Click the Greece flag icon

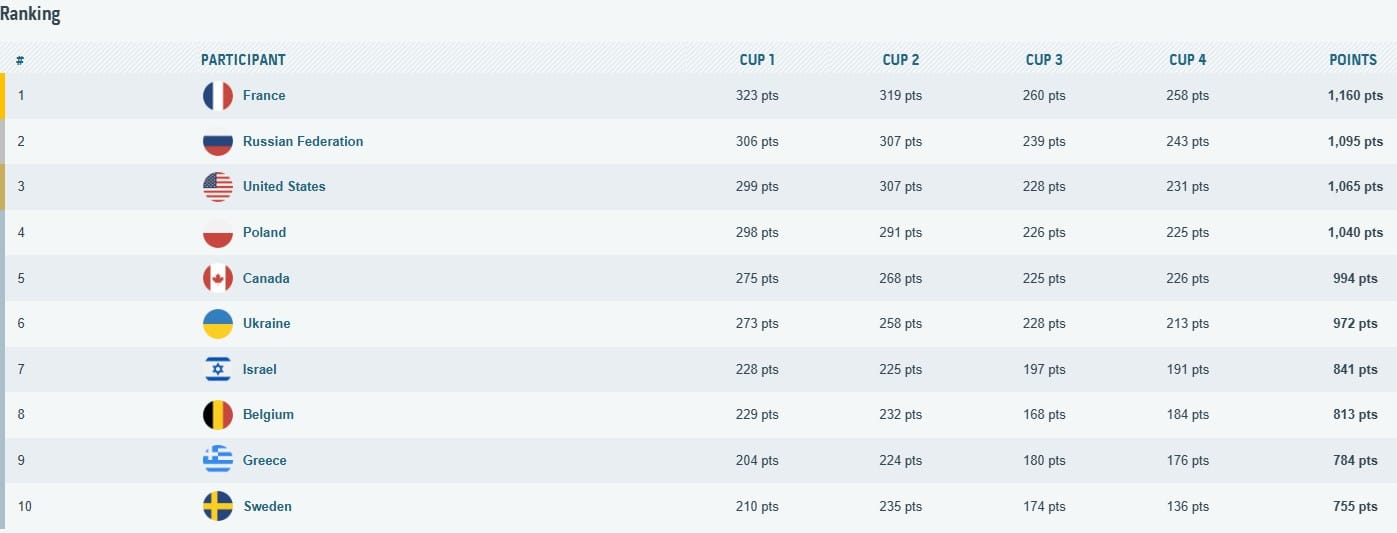pyautogui.click(x=218, y=461)
